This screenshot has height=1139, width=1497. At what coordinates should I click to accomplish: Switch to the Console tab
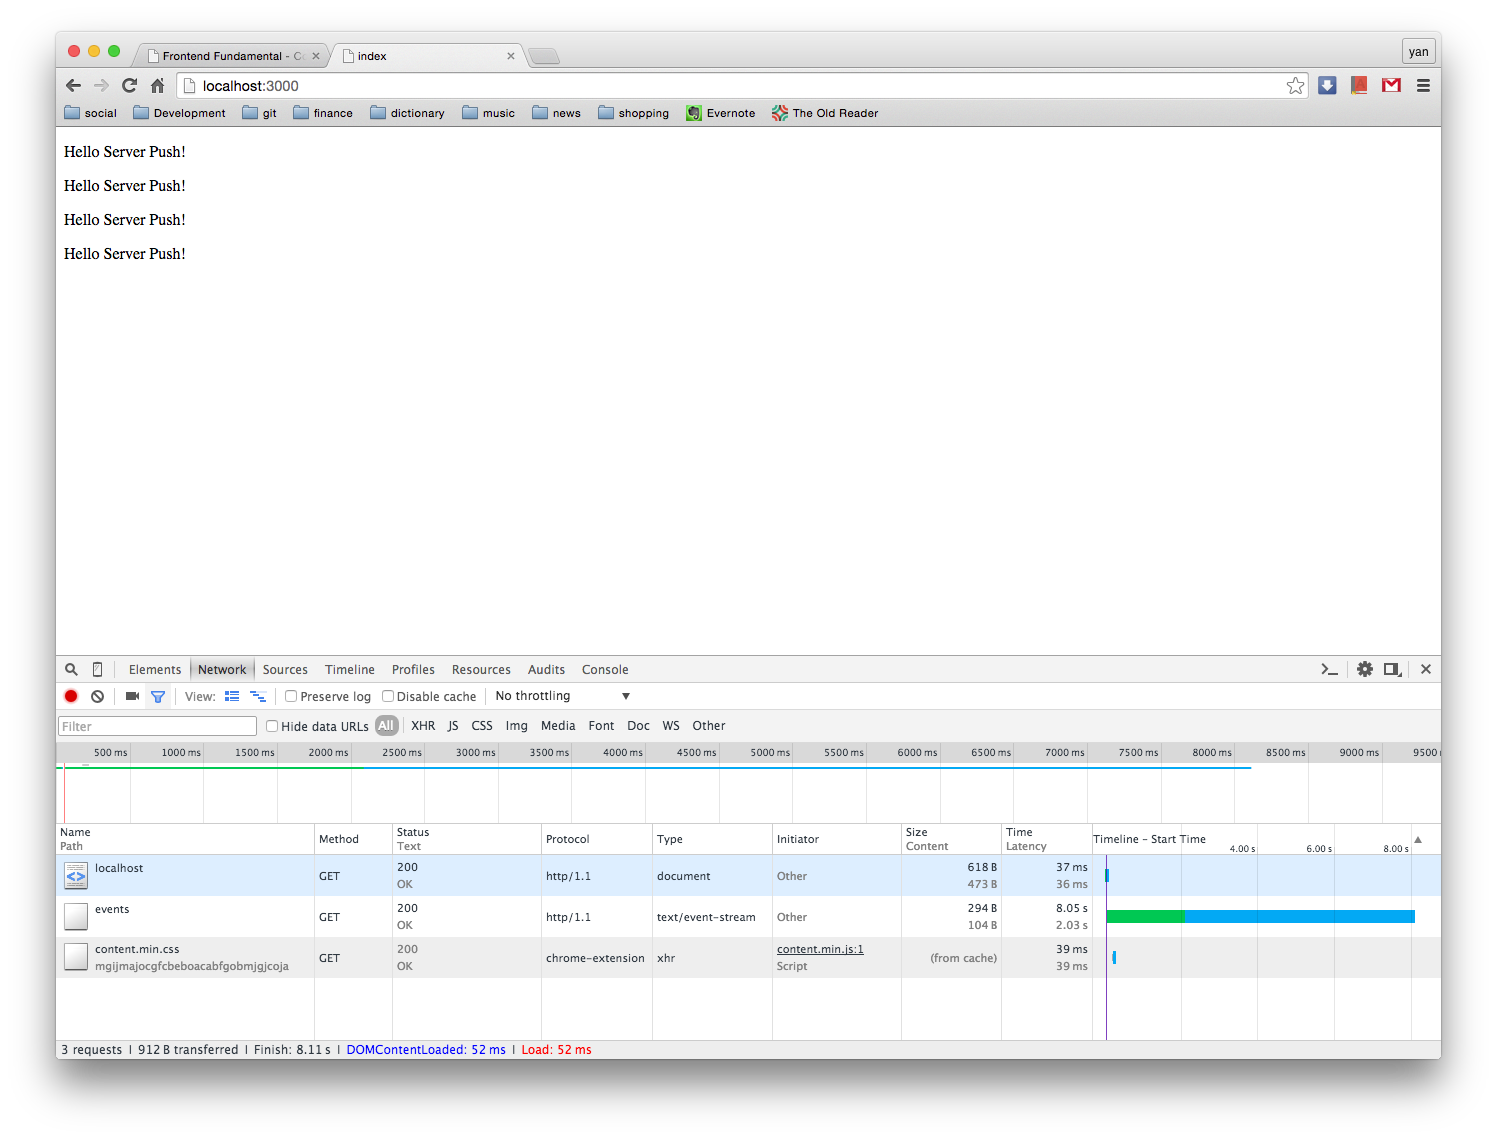point(605,670)
